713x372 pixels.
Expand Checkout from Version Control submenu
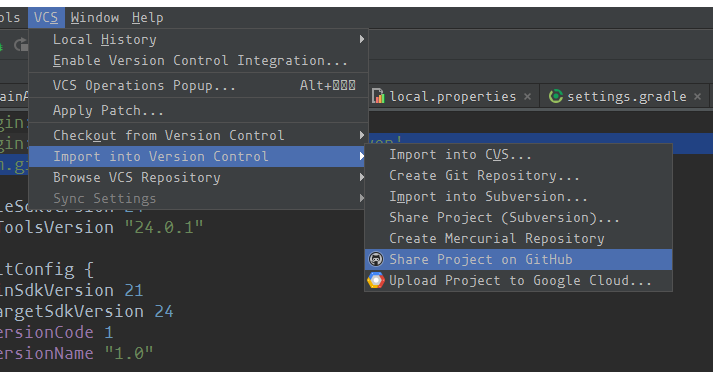coord(362,135)
